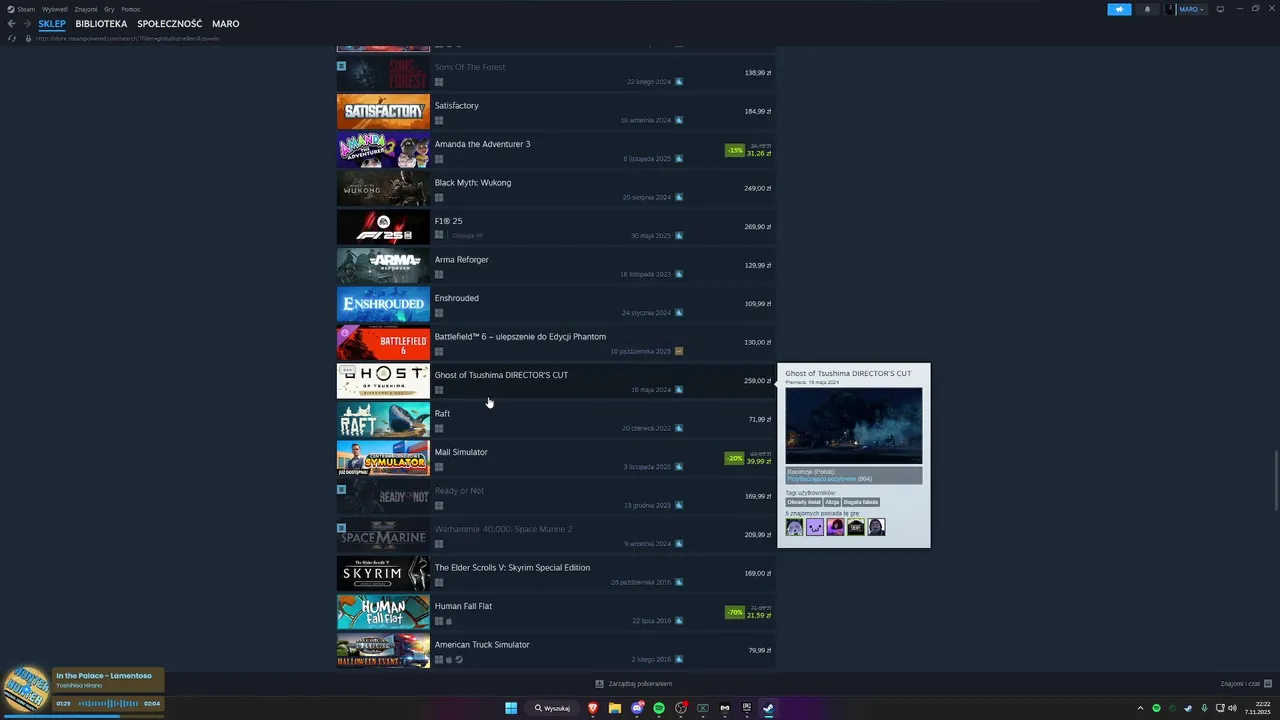Click the Ghost of Tsushima thumbnail

[x=383, y=381]
